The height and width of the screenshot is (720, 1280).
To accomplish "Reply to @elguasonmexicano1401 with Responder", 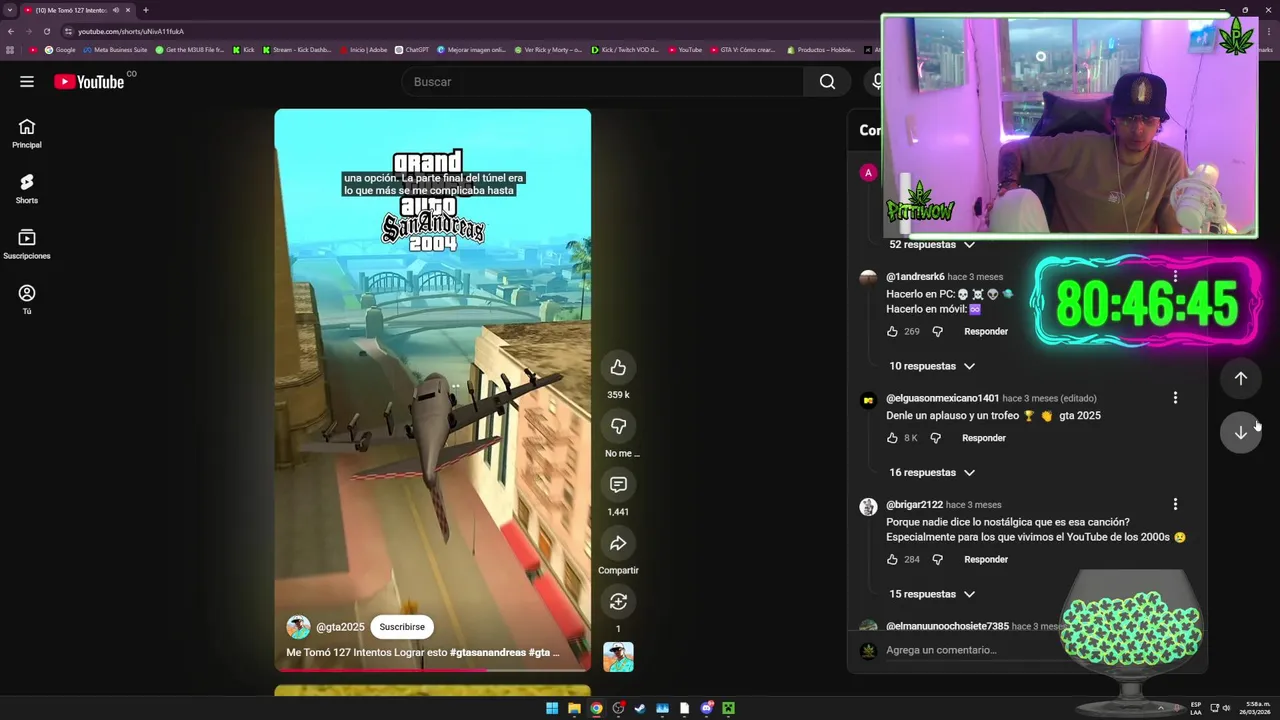I will tap(984, 438).
